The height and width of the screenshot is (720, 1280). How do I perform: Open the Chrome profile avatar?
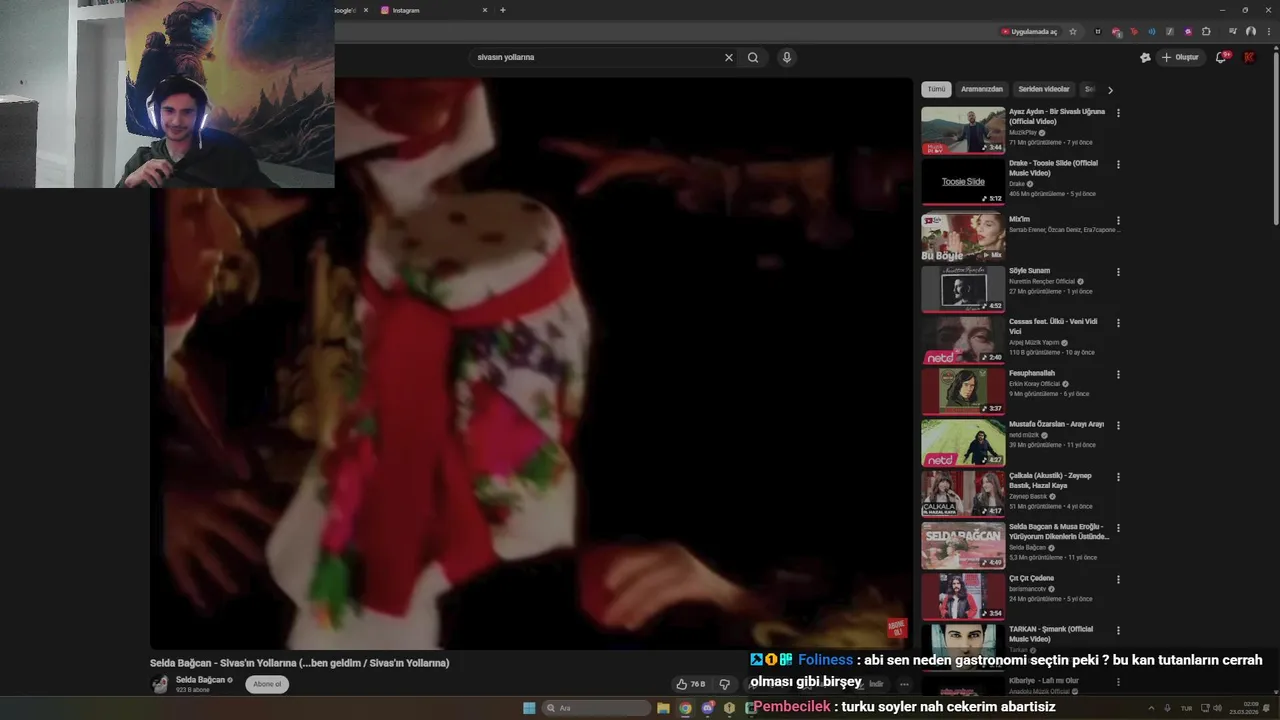tap(1251, 31)
